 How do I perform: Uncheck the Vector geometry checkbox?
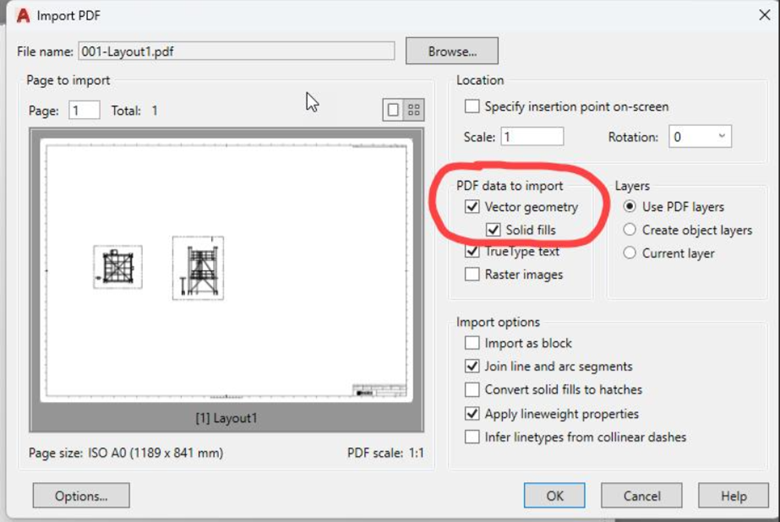(472, 207)
